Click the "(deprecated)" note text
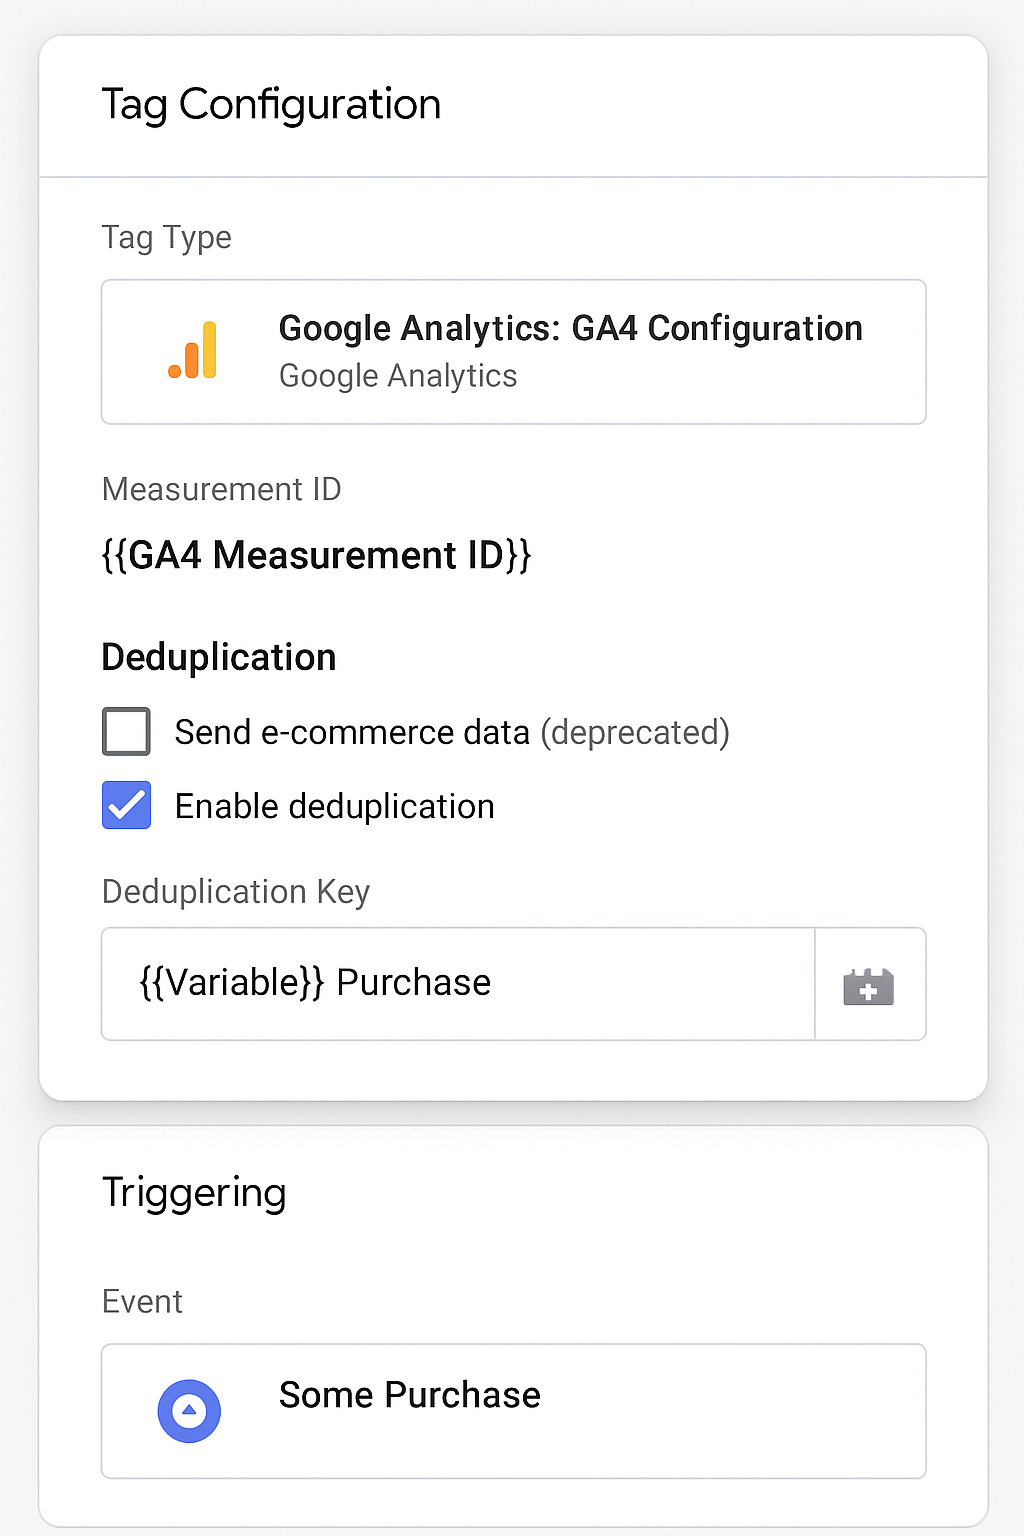The width and height of the screenshot is (1024, 1536). click(x=635, y=733)
